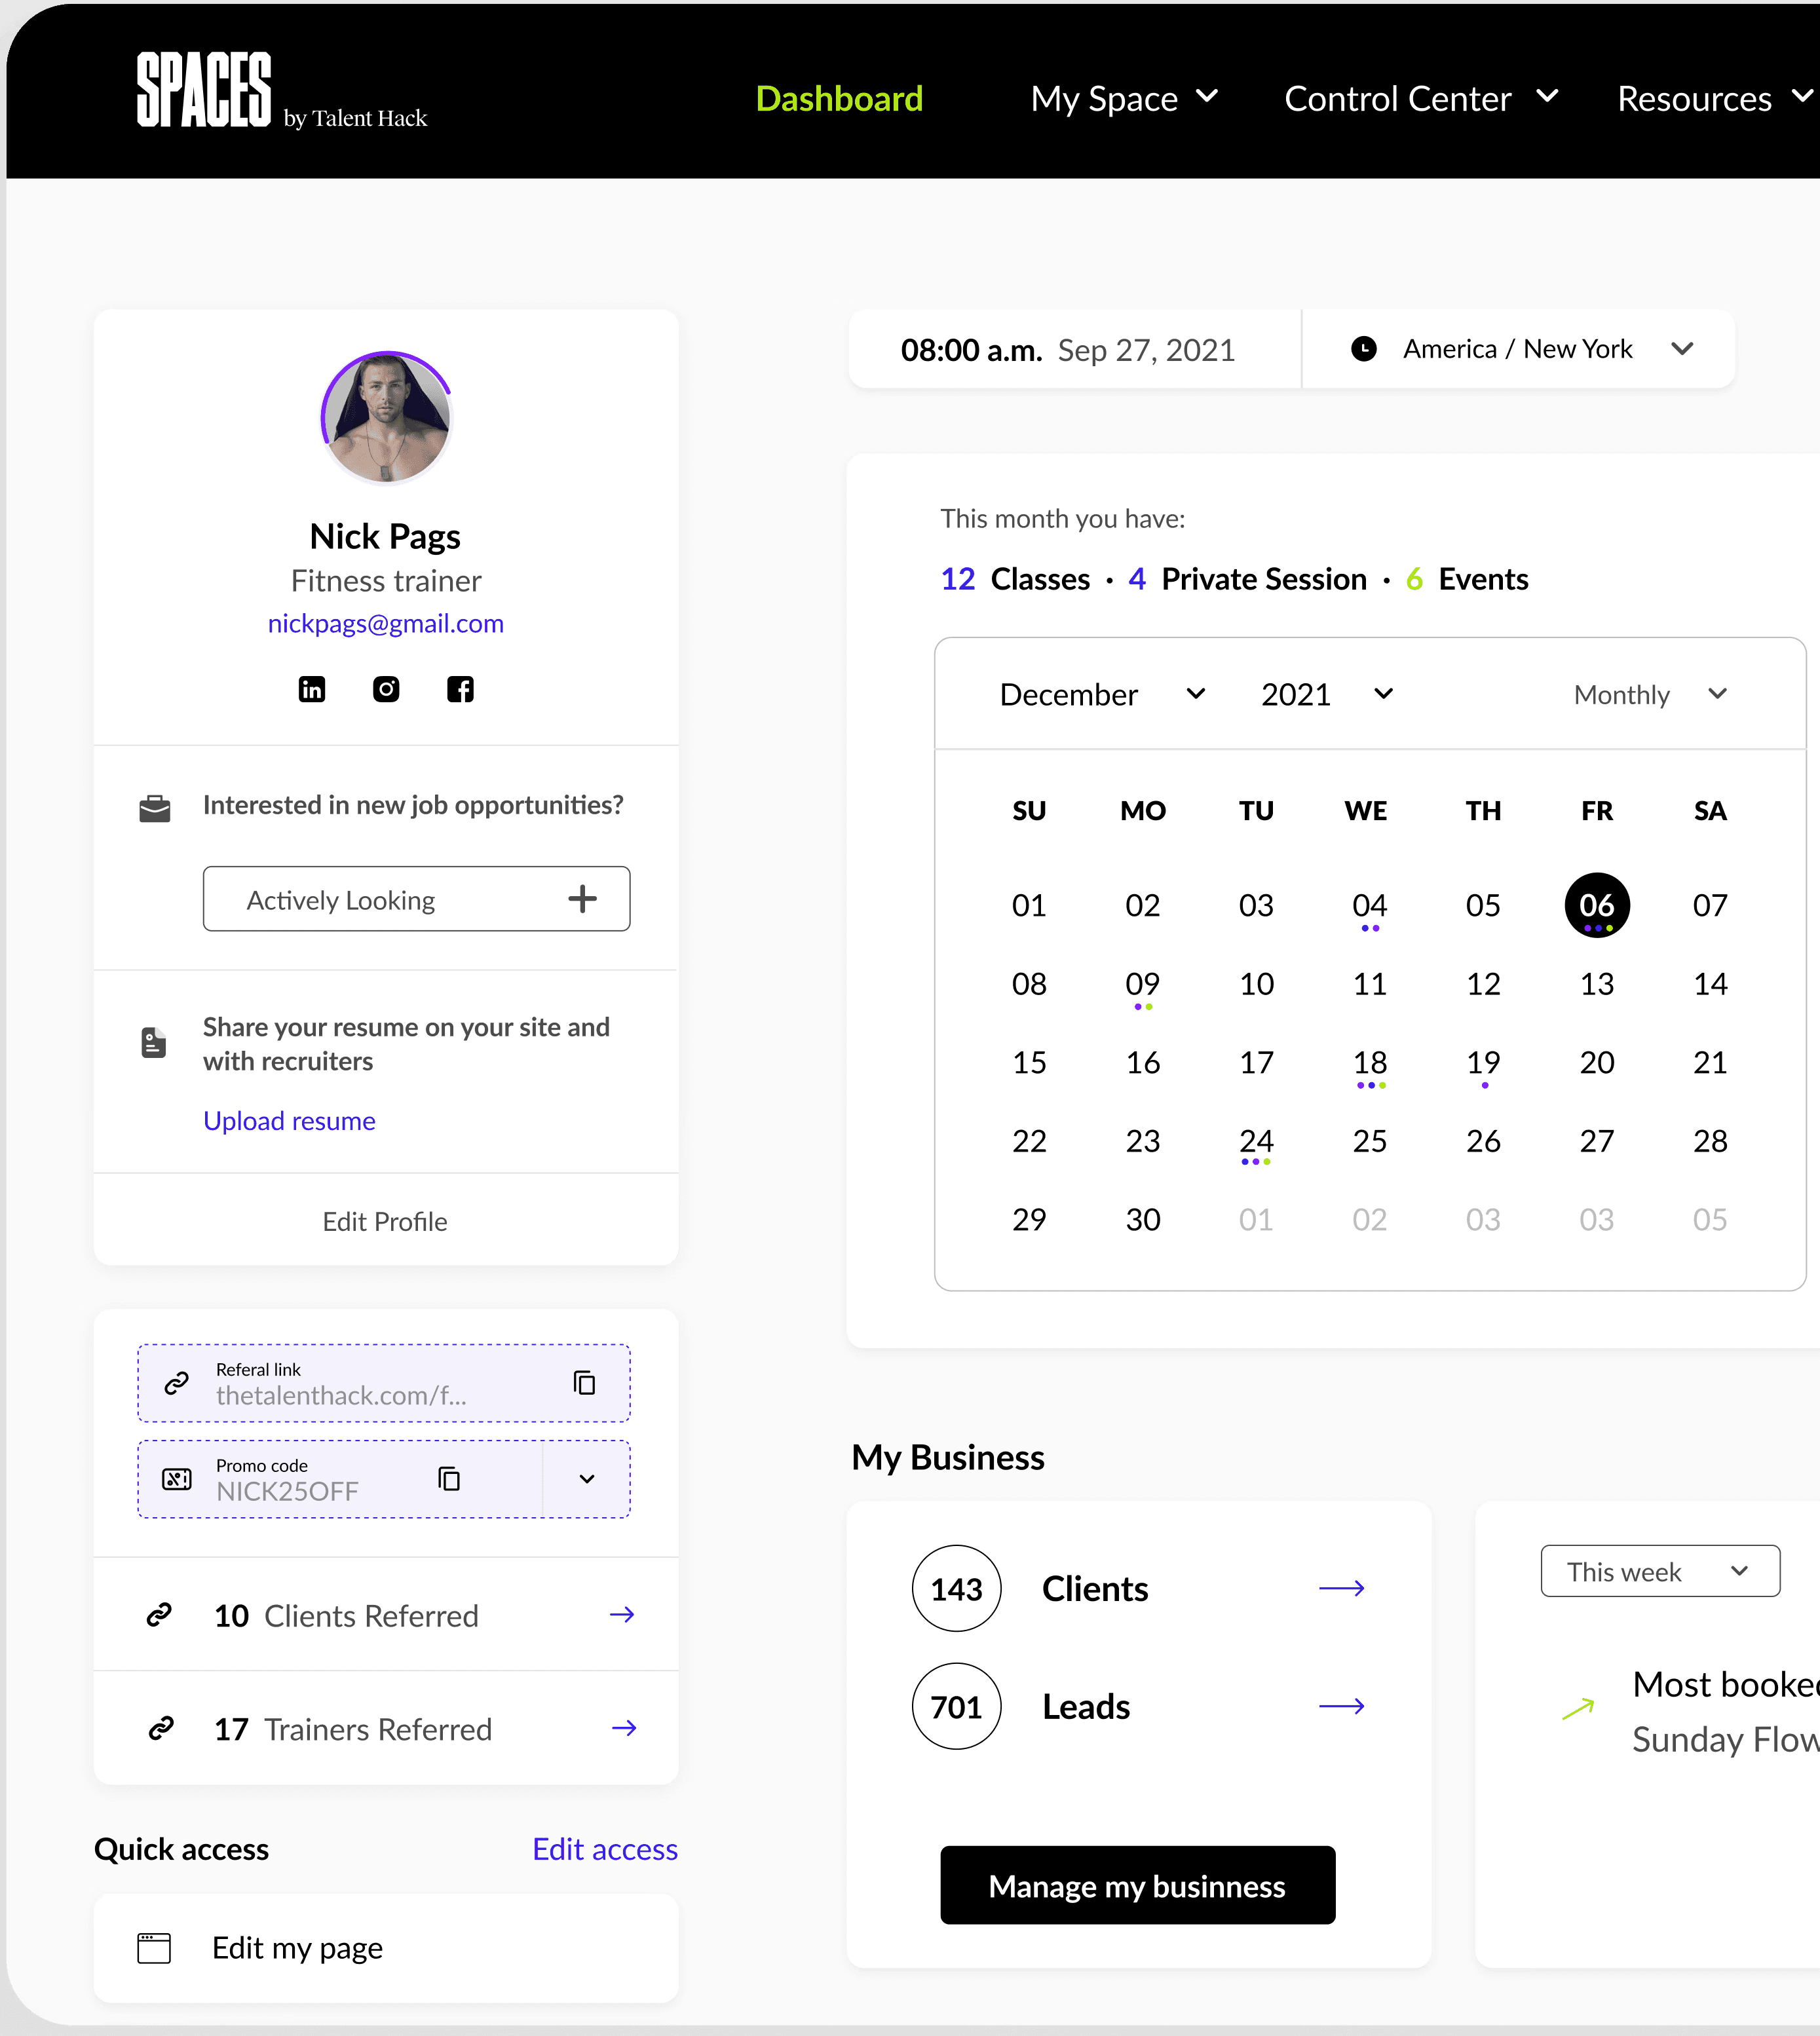This screenshot has height=2036, width=1820.
Task: Click the Upload resume link
Action: [x=289, y=1121]
